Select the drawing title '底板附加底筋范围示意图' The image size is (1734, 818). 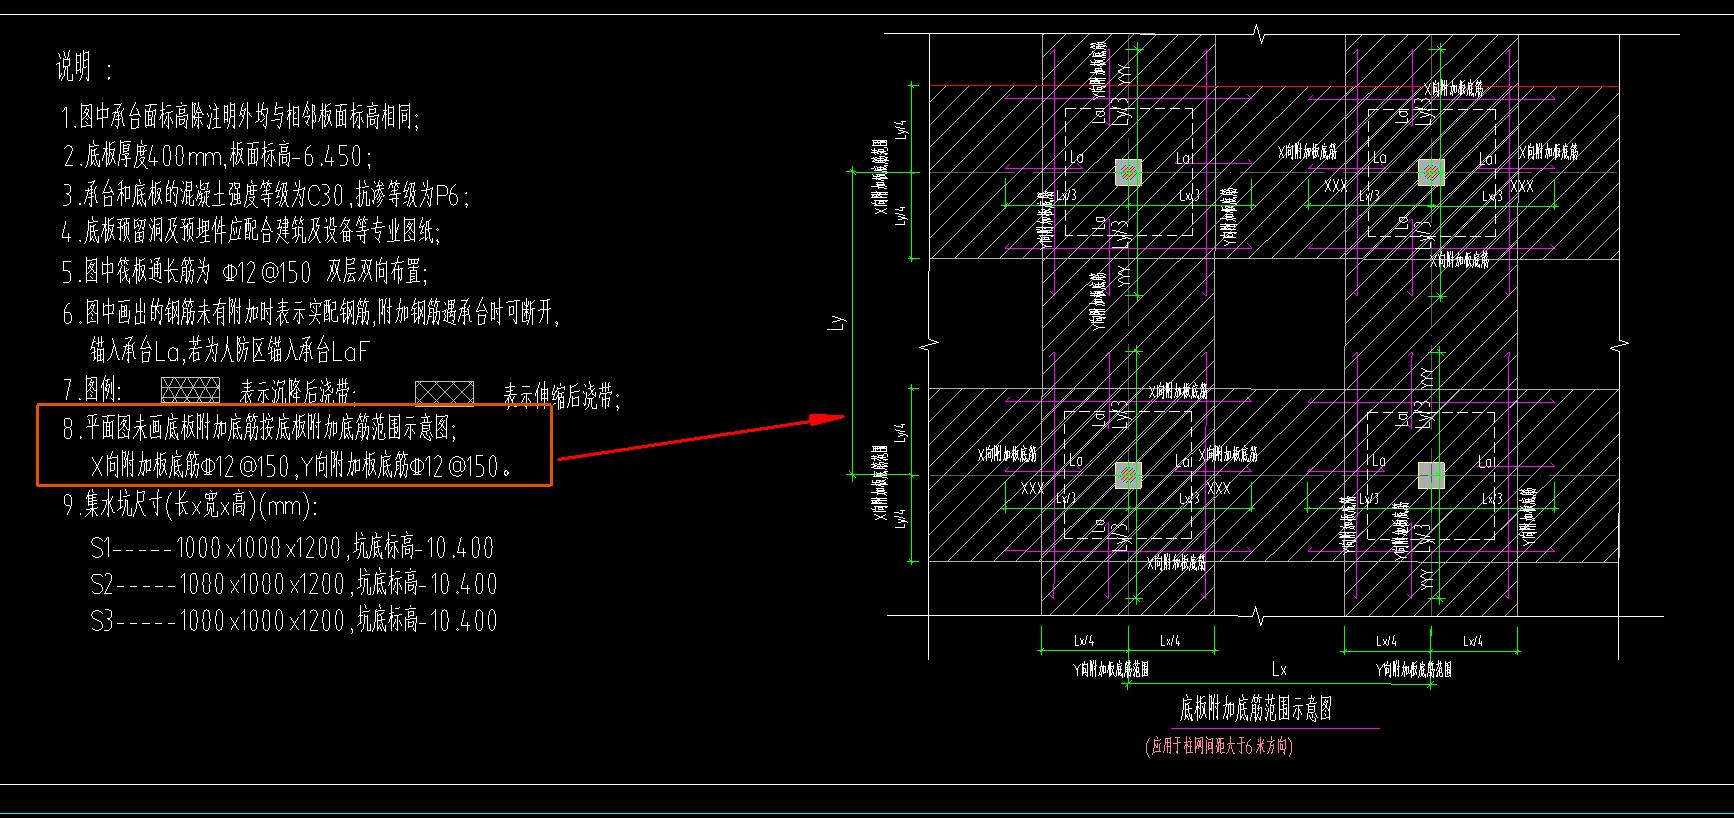[1256, 710]
